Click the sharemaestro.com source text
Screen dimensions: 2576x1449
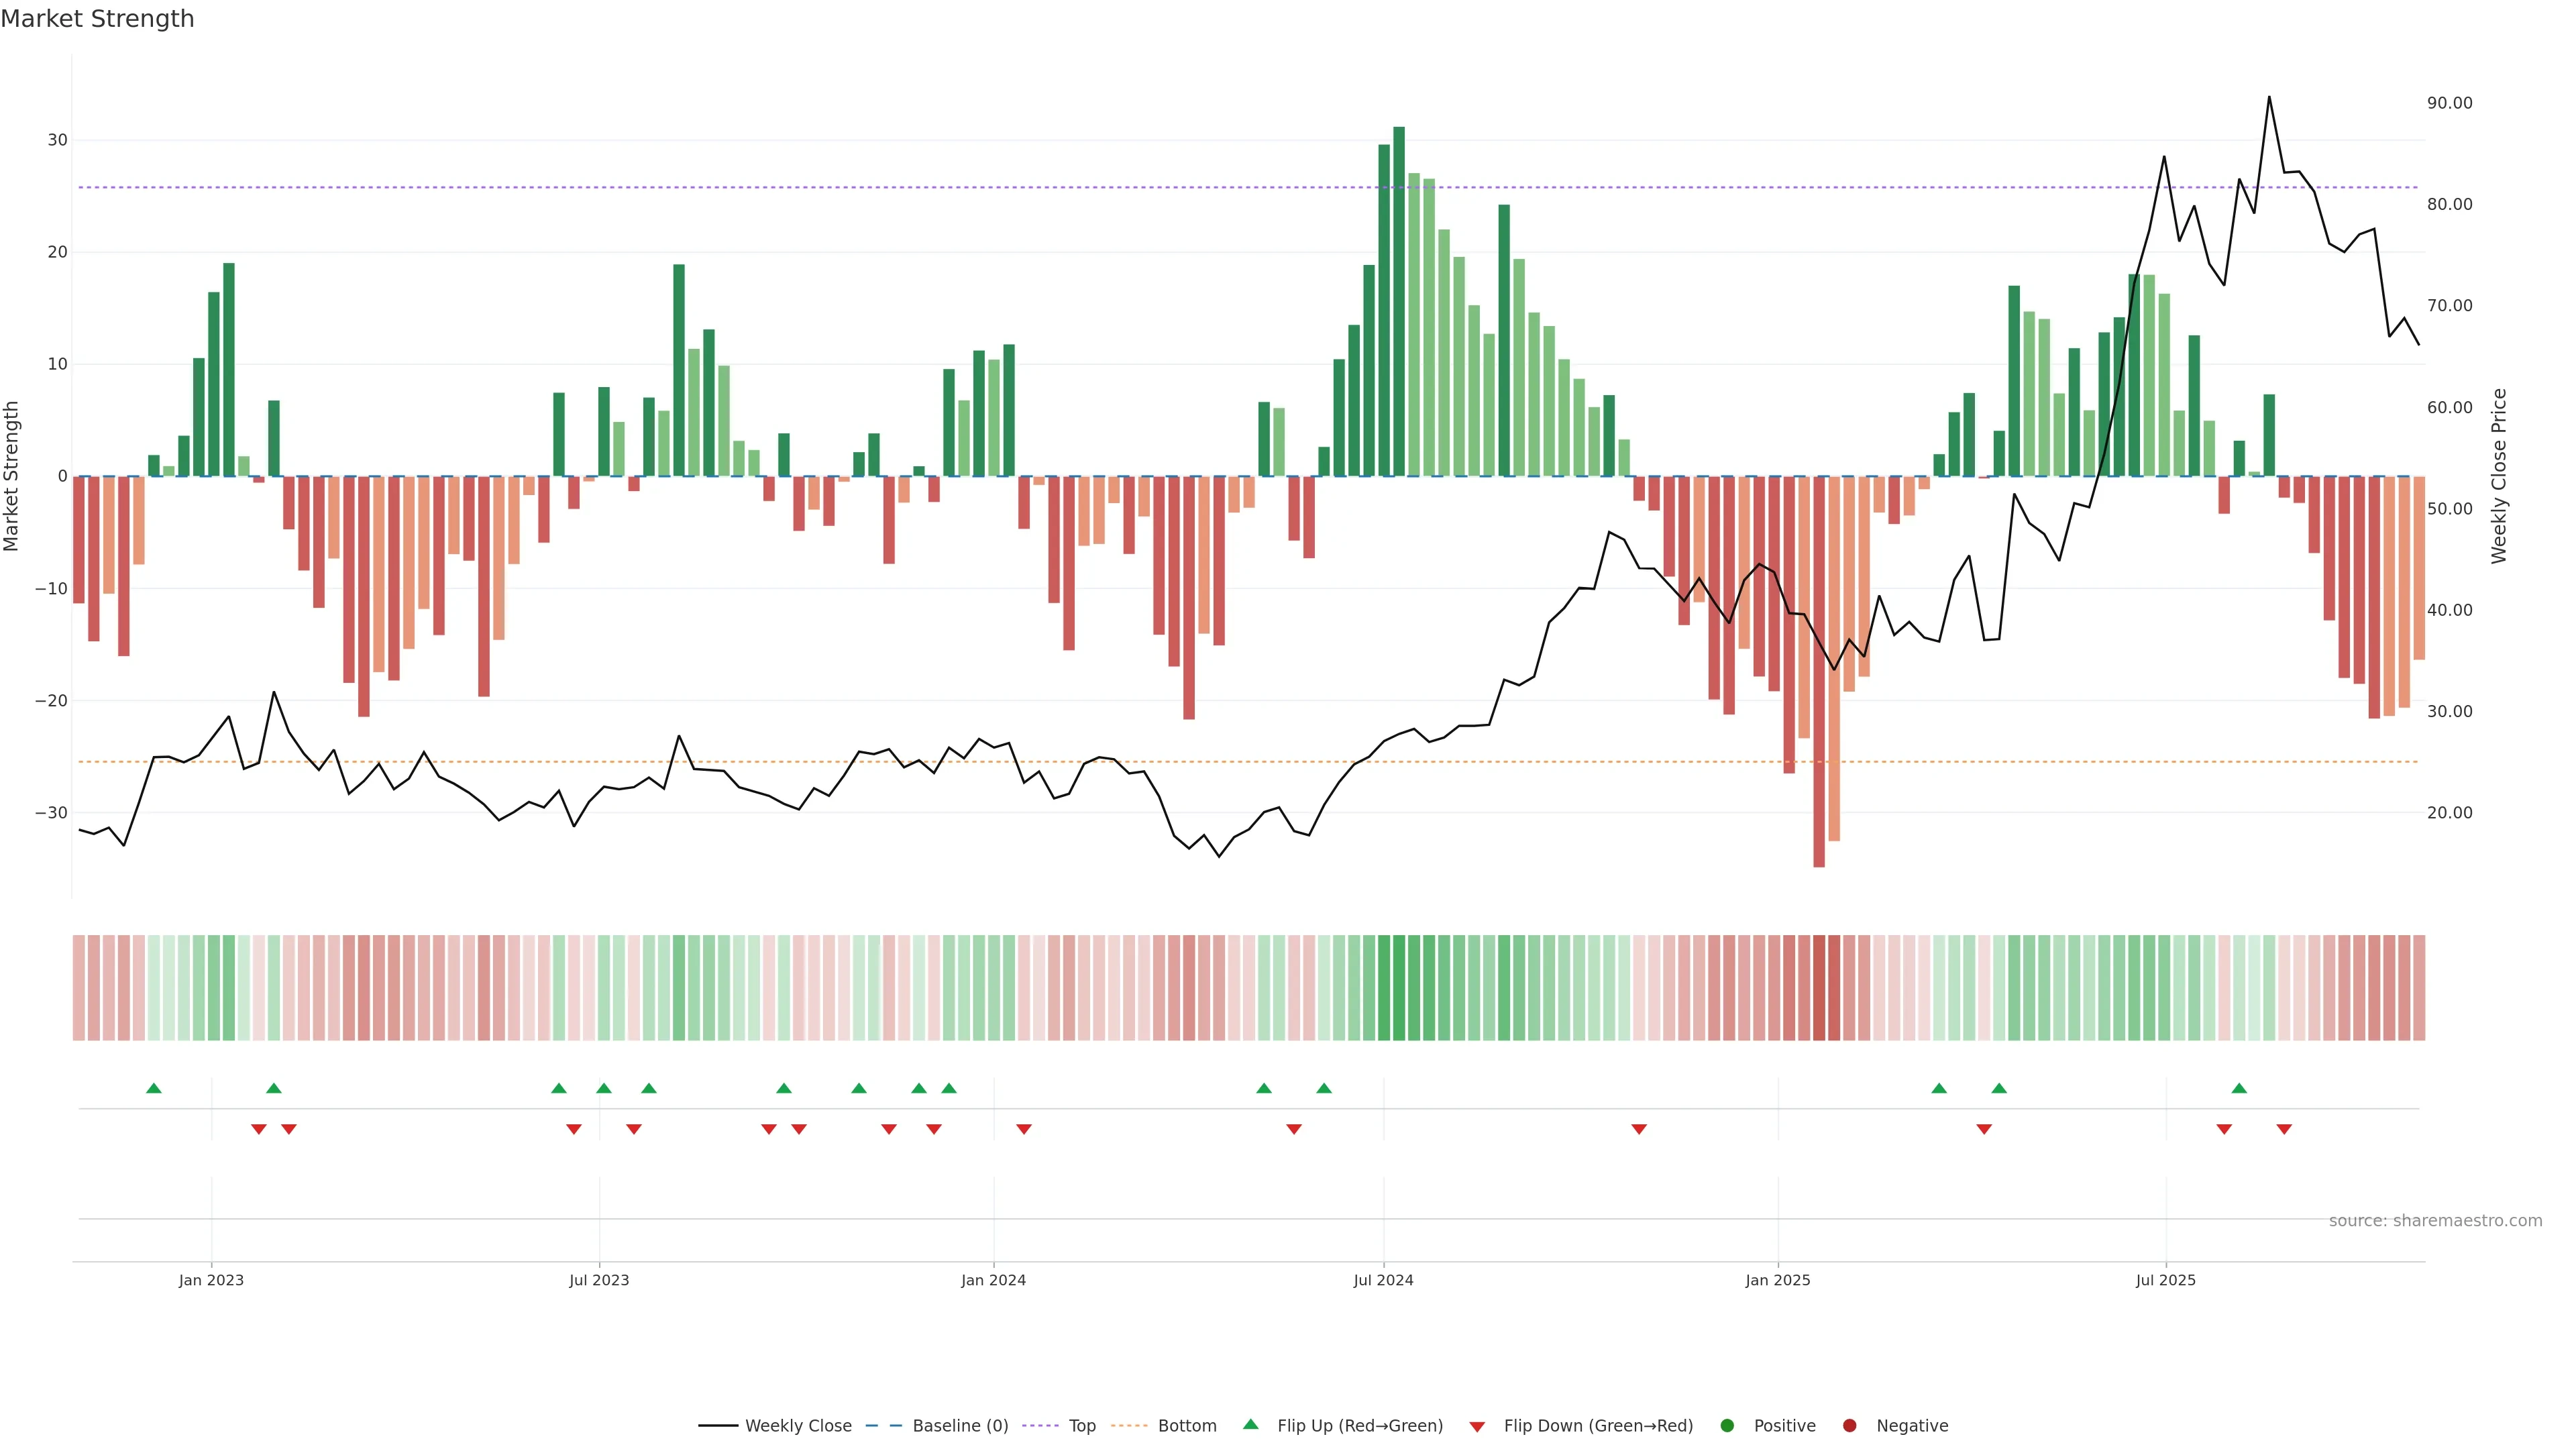click(x=2435, y=1220)
